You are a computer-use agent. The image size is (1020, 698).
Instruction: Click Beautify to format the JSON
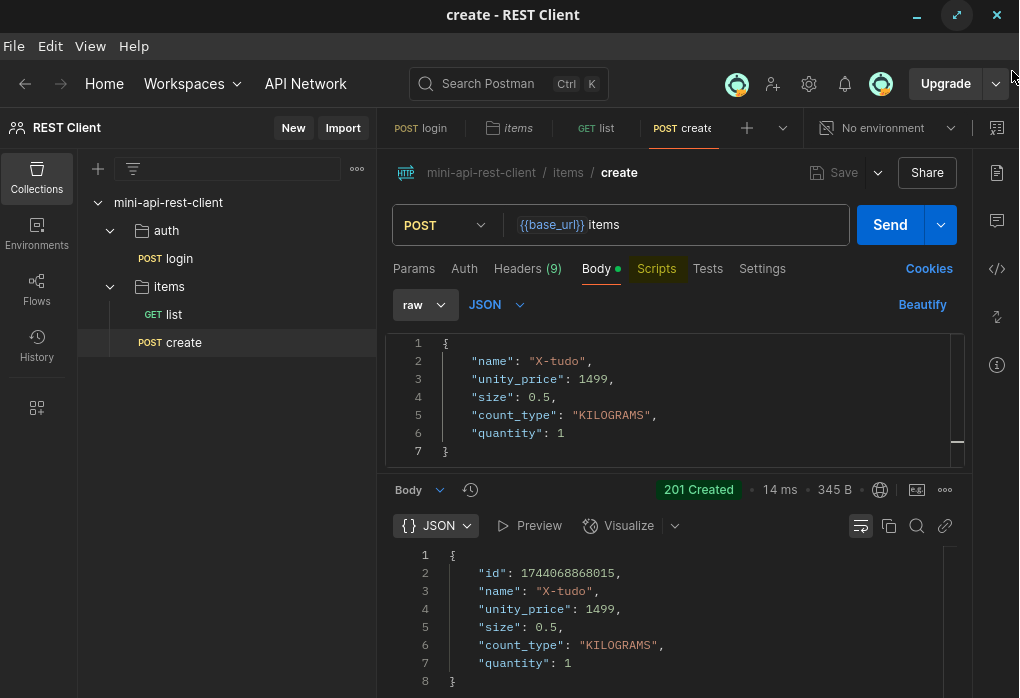click(922, 305)
